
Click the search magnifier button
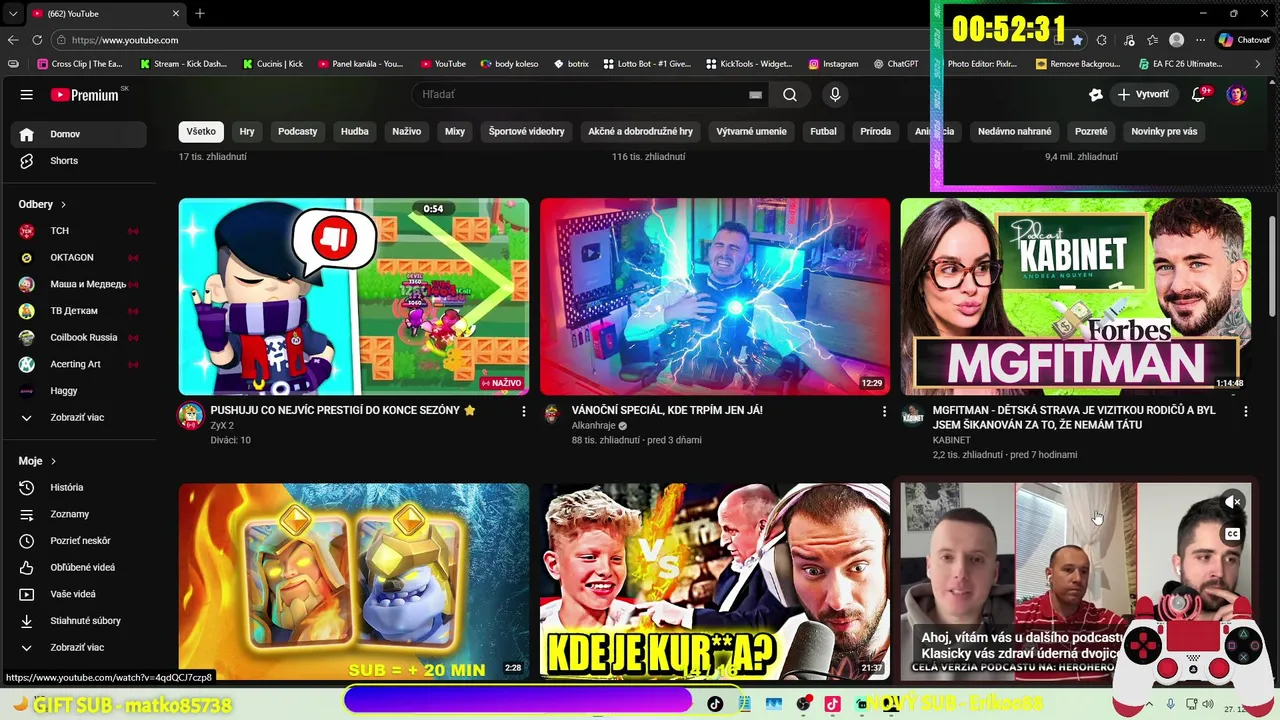tap(790, 95)
